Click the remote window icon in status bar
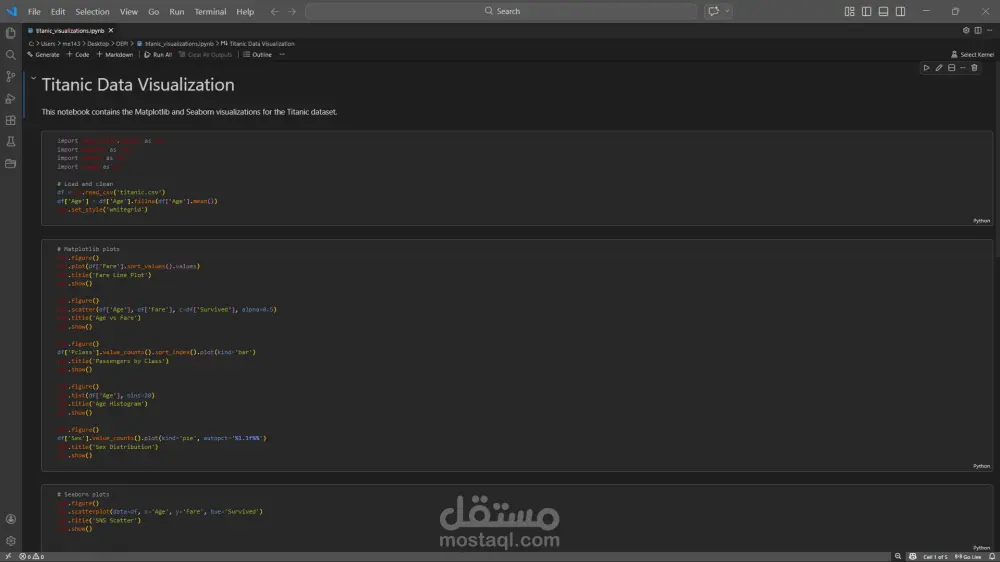This screenshot has height=562, width=1000. pyautogui.click(x=8, y=557)
